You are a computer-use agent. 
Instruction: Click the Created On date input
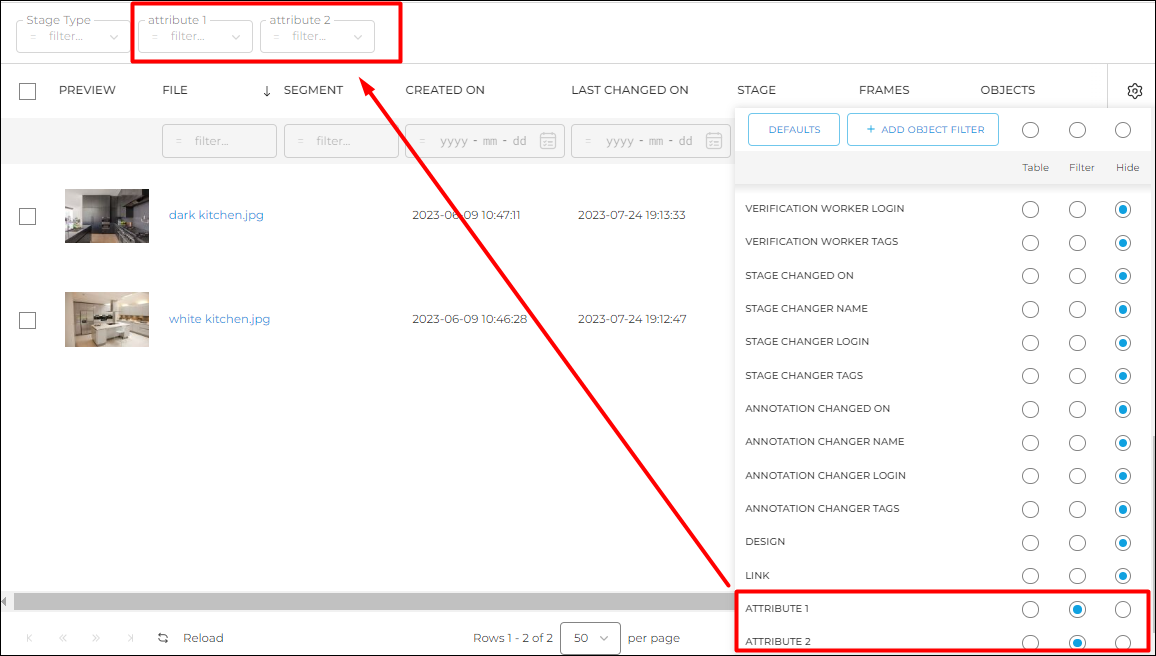click(483, 141)
